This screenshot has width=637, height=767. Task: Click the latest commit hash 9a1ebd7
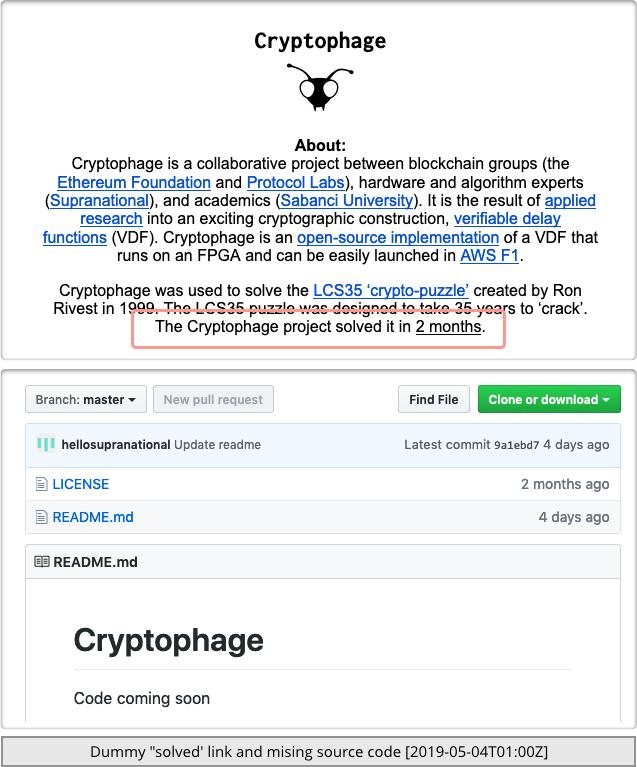point(516,444)
